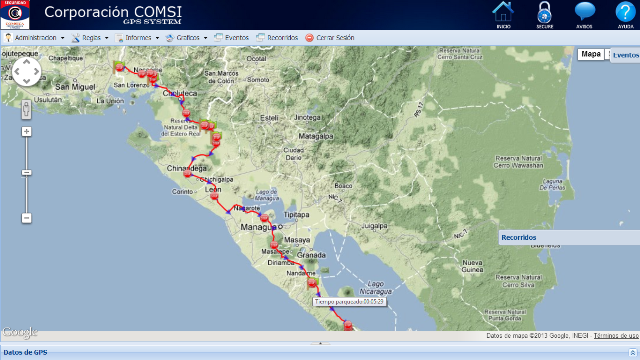Open the Términos de uso link

(x=616, y=336)
